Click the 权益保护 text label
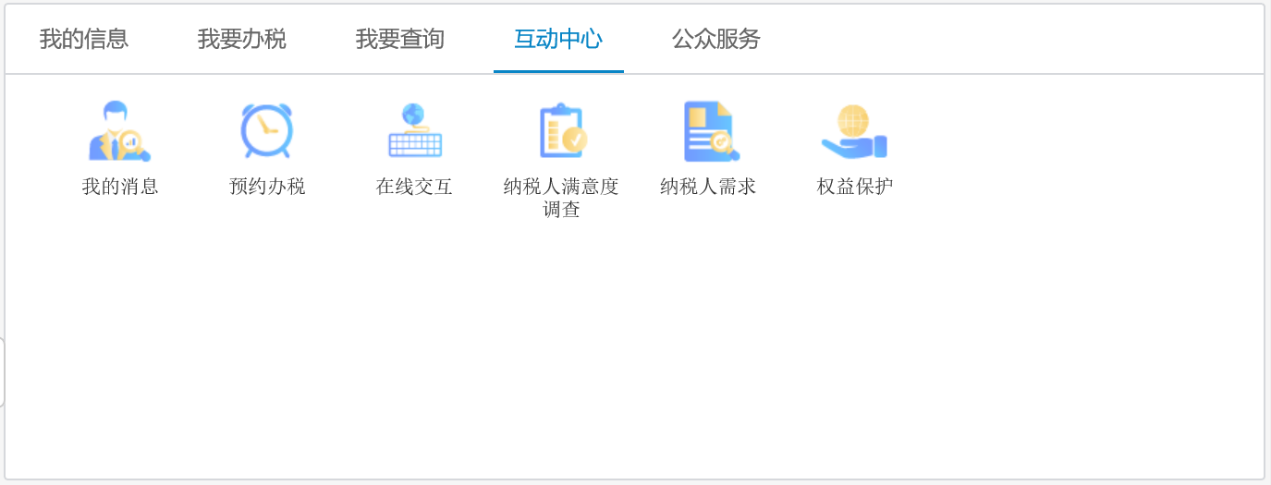1271x485 pixels. [x=855, y=187]
